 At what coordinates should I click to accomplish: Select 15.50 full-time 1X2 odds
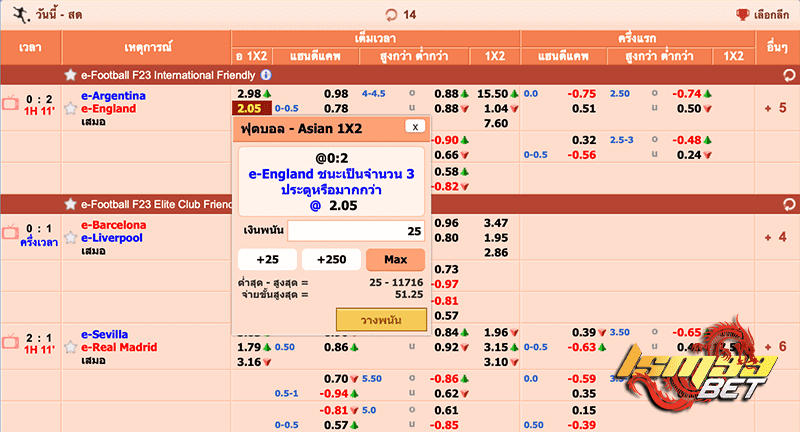click(x=493, y=94)
